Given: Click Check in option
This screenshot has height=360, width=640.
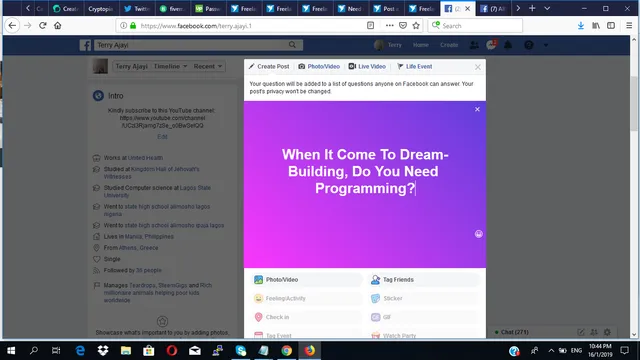Looking at the screenshot, I should pyautogui.click(x=306, y=317).
